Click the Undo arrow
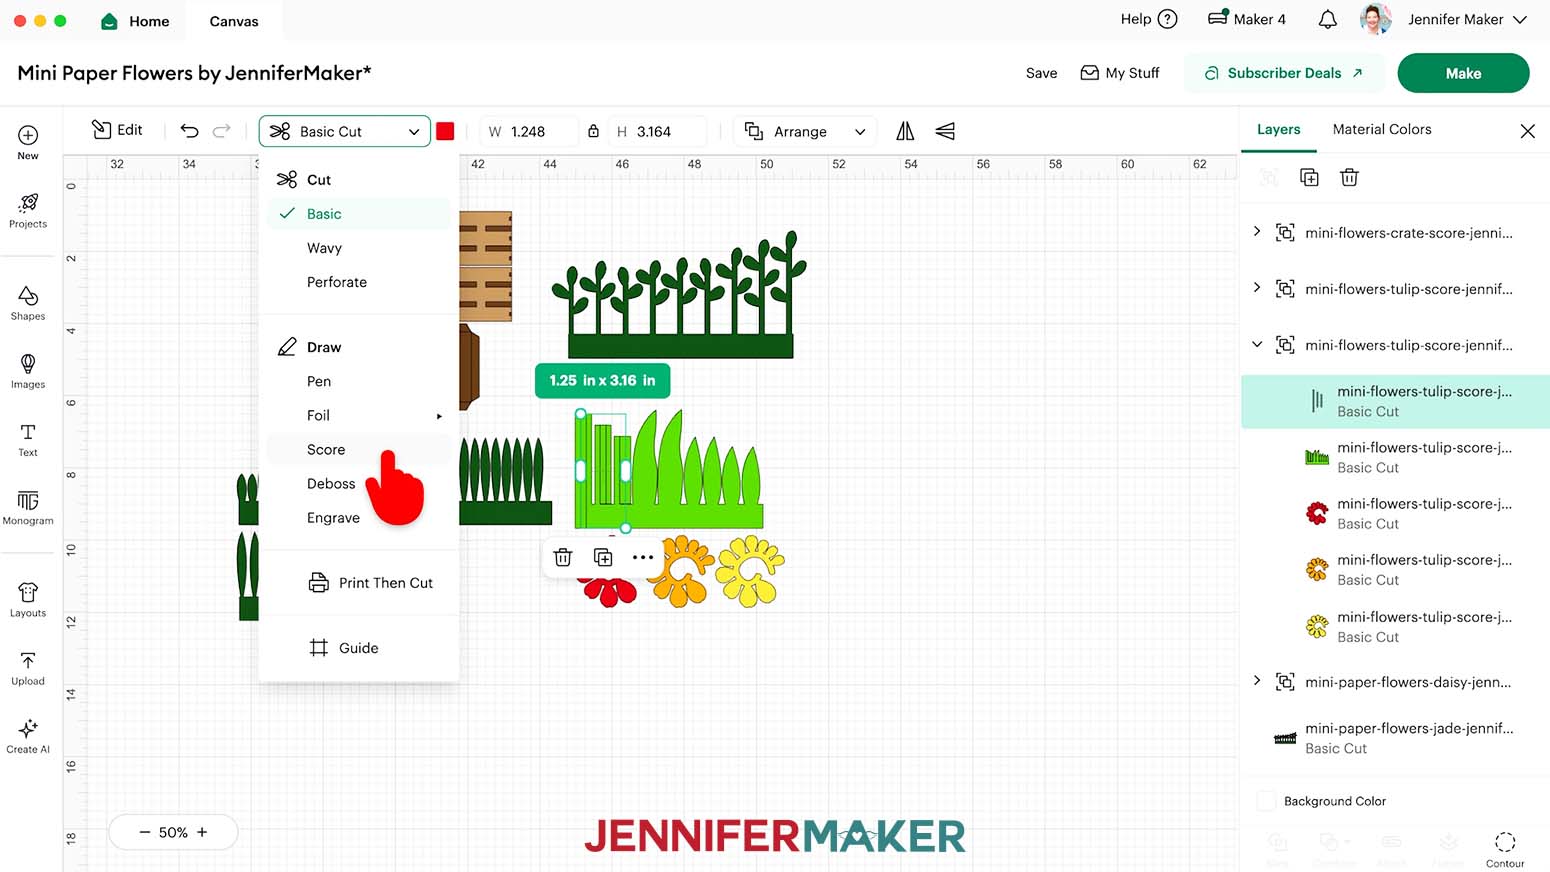 (x=189, y=130)
